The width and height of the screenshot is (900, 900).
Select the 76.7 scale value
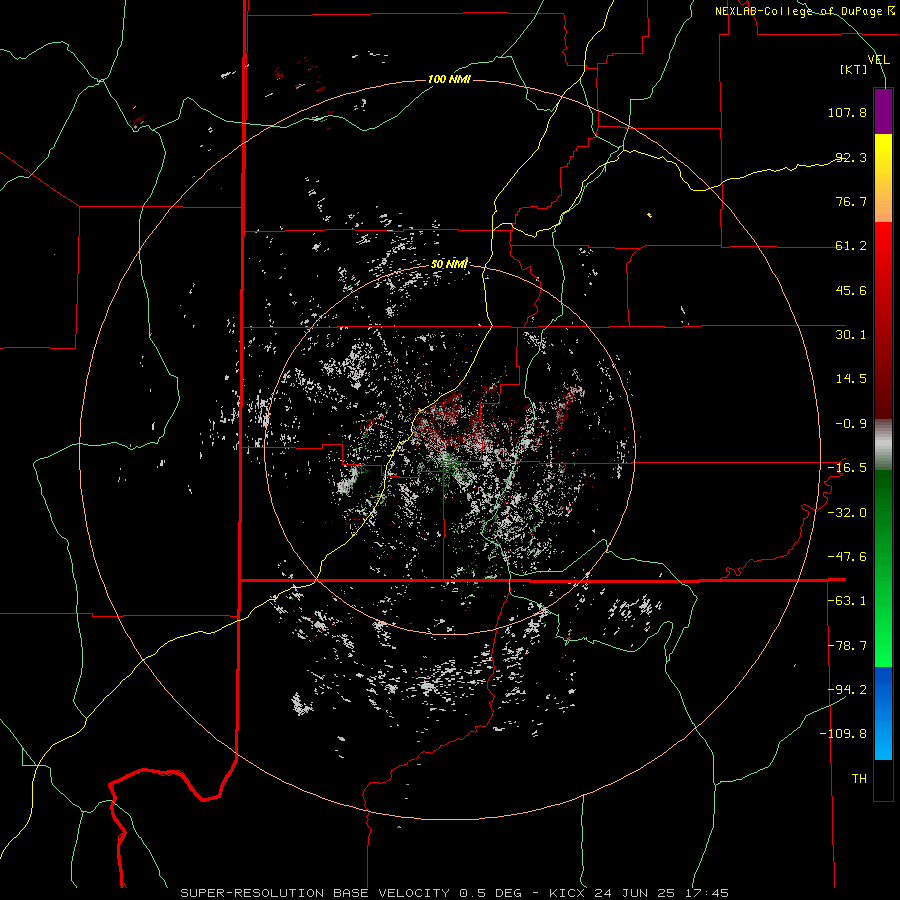(851, 201)
